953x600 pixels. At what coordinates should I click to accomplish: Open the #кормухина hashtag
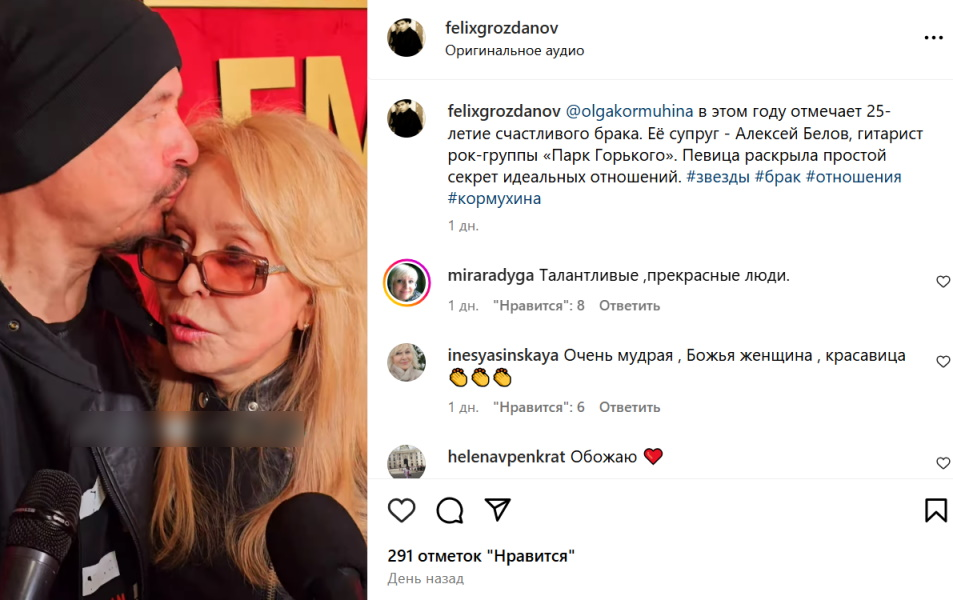(x=494, y=199)
